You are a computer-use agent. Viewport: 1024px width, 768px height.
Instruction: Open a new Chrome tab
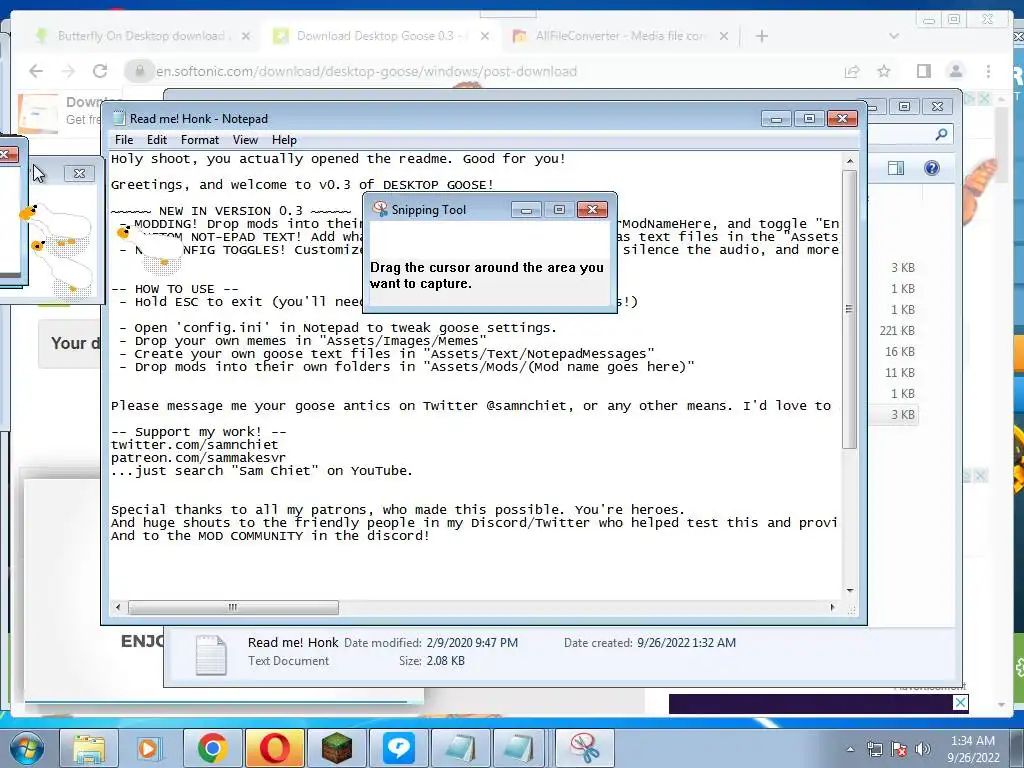pos(761,36)
